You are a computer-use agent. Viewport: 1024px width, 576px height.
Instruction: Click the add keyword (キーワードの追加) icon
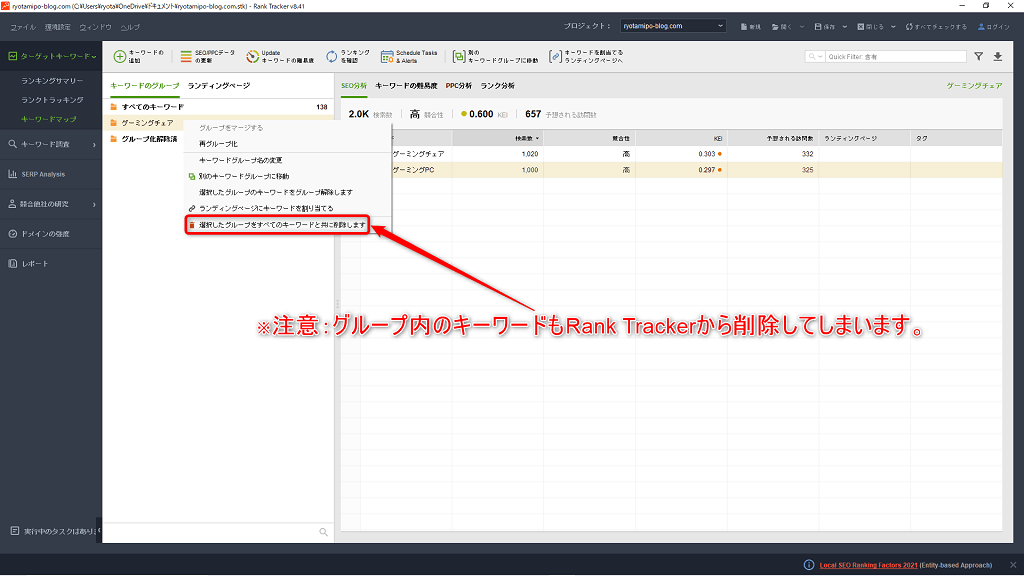click(119, 57)
